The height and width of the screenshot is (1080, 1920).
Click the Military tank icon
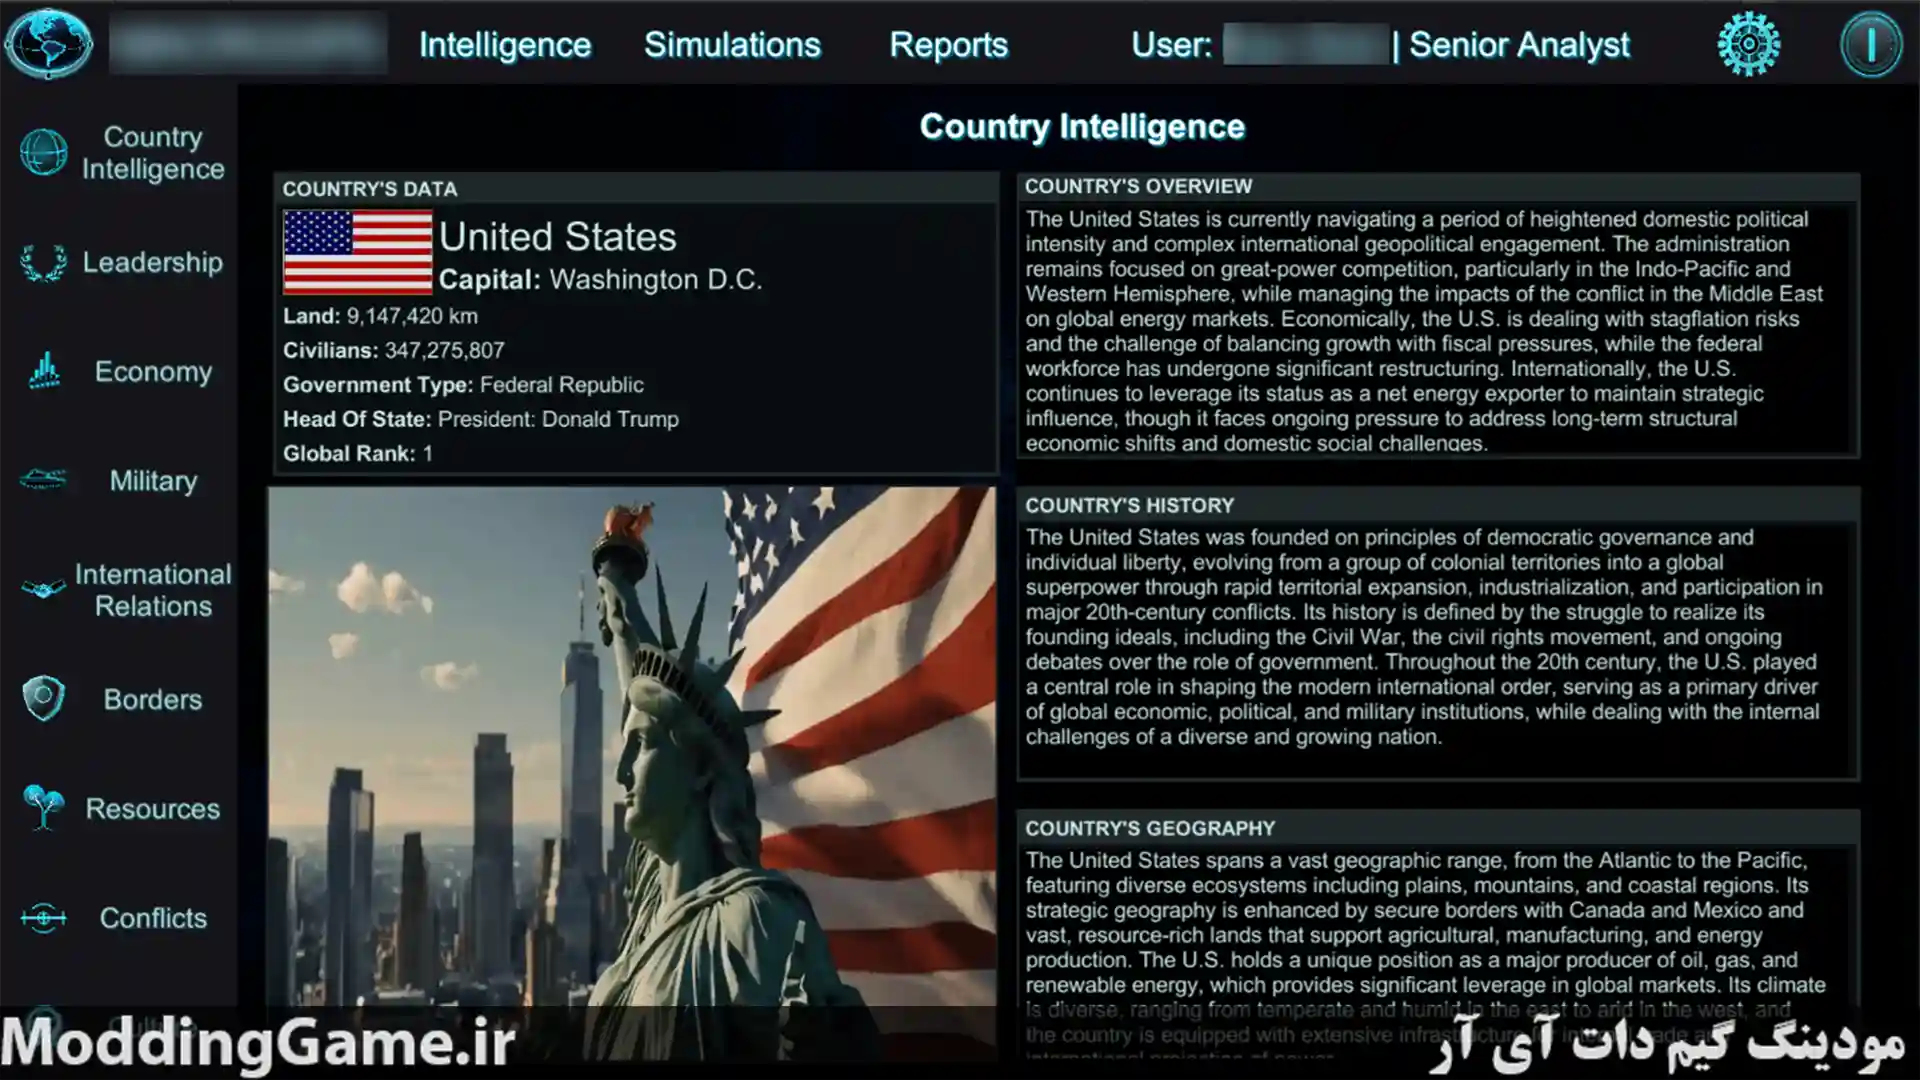tap(44, 480)
